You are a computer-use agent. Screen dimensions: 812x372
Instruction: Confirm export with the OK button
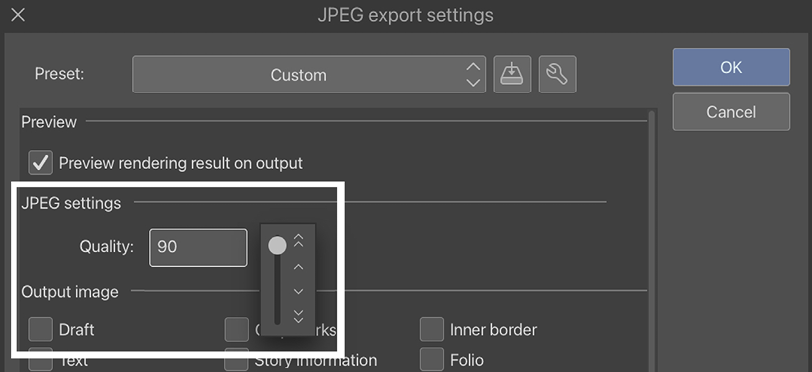click(x=731, y=67)
